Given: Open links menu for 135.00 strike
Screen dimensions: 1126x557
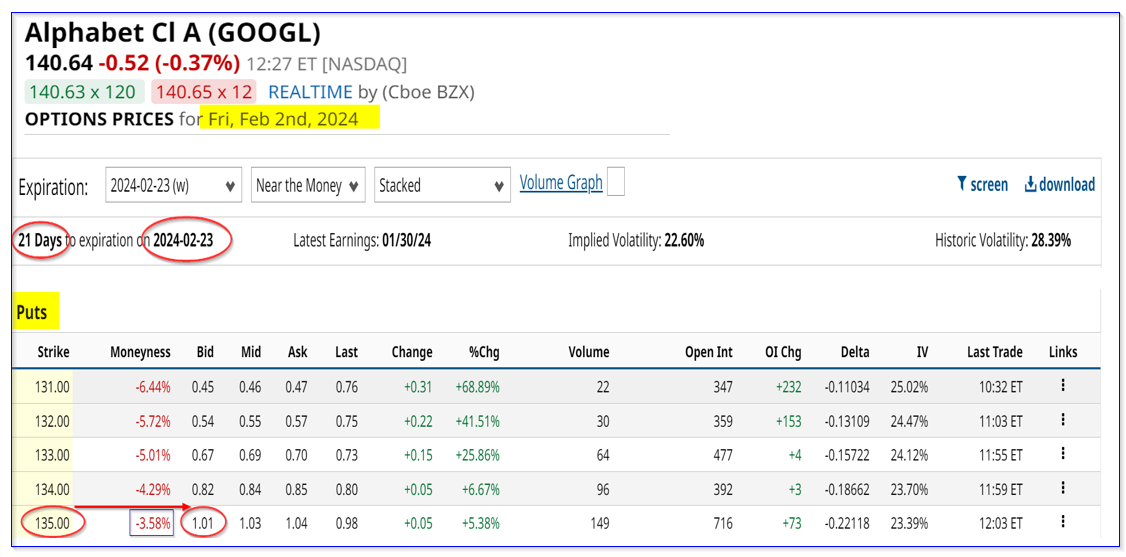Looking at the screenshot, I should coord(1063,522).
